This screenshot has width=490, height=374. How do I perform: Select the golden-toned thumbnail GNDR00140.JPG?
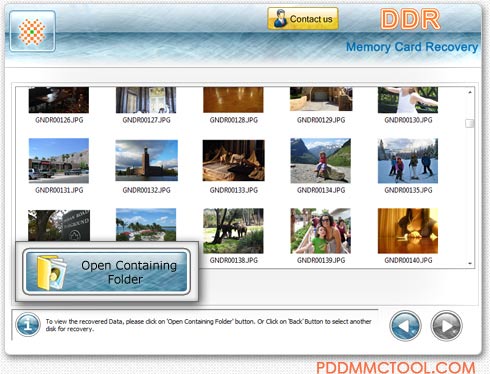click(408, 231)
